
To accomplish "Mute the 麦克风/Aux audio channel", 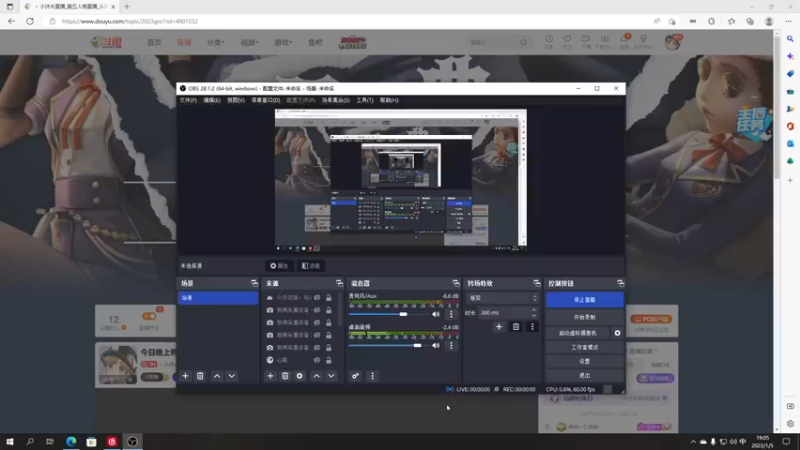I will click(436, 314).
